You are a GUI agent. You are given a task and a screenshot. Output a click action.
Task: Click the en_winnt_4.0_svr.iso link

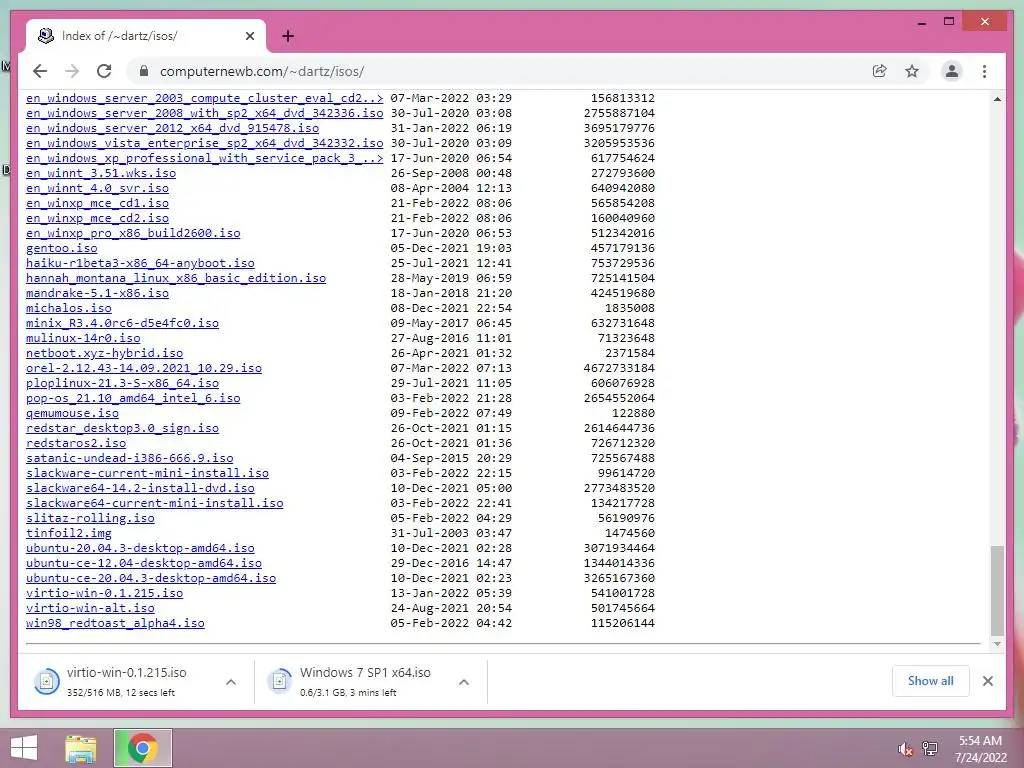[97, 188]
